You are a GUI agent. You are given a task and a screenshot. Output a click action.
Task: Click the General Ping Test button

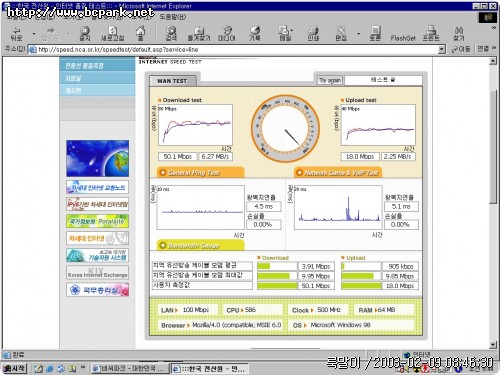[x=200, y=172]
